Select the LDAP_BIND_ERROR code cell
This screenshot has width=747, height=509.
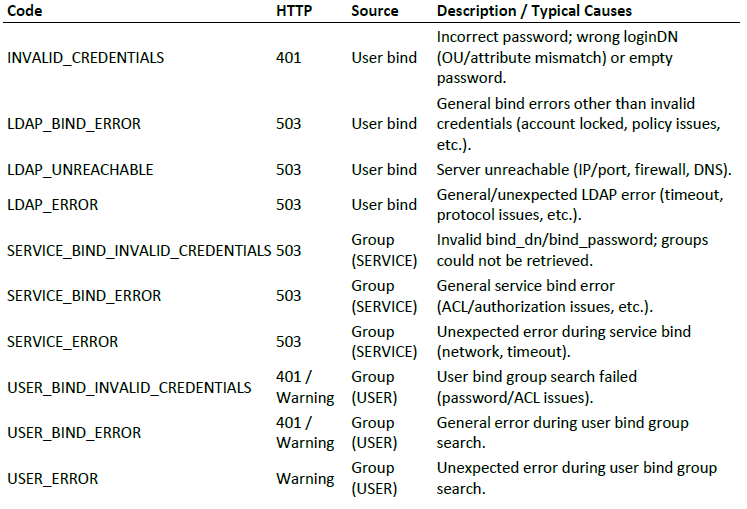[74, 124]
